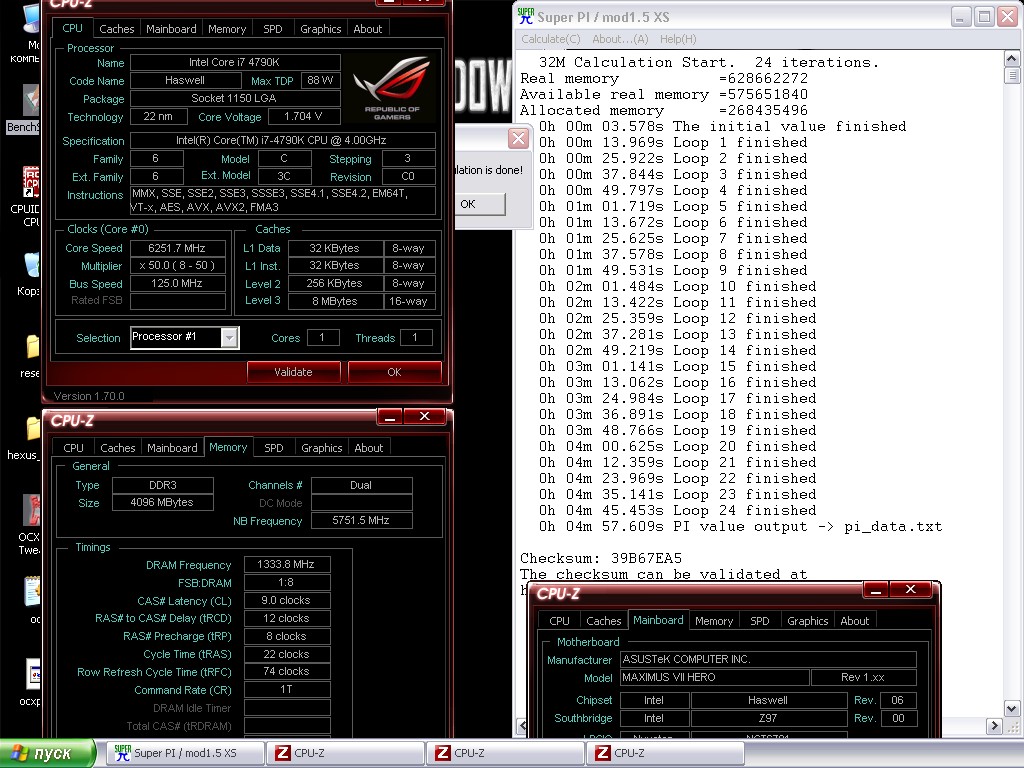
Task: Open Graphics tab in the CPU-Z Memory window
Action: [322, 448]
